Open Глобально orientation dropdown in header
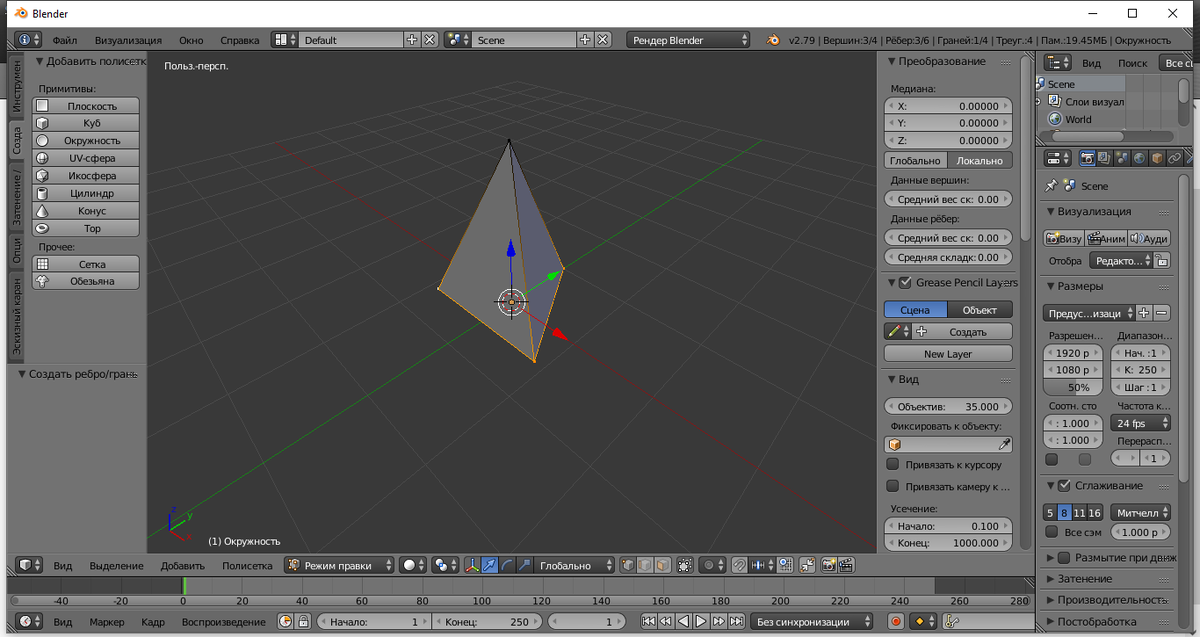This screenshot has width=1200, height=637. coord(575,565)
